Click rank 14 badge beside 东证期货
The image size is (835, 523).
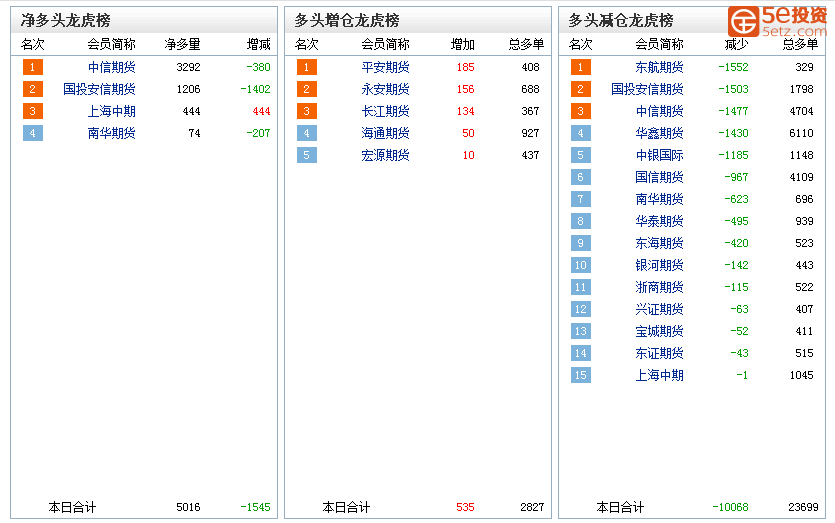click(x=580, y=353)
